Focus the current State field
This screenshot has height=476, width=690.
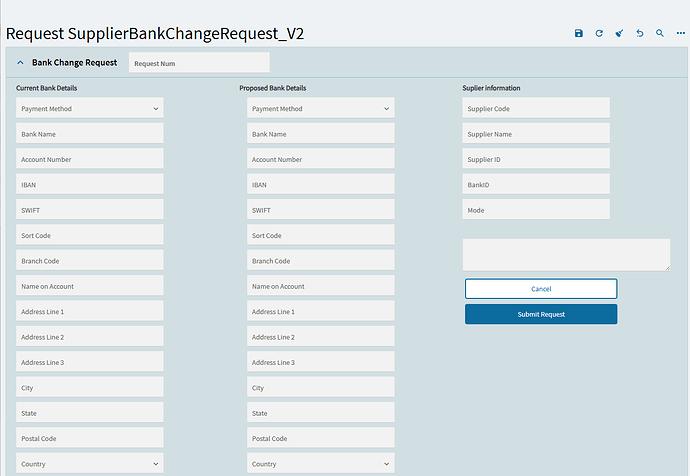(90, 413)
